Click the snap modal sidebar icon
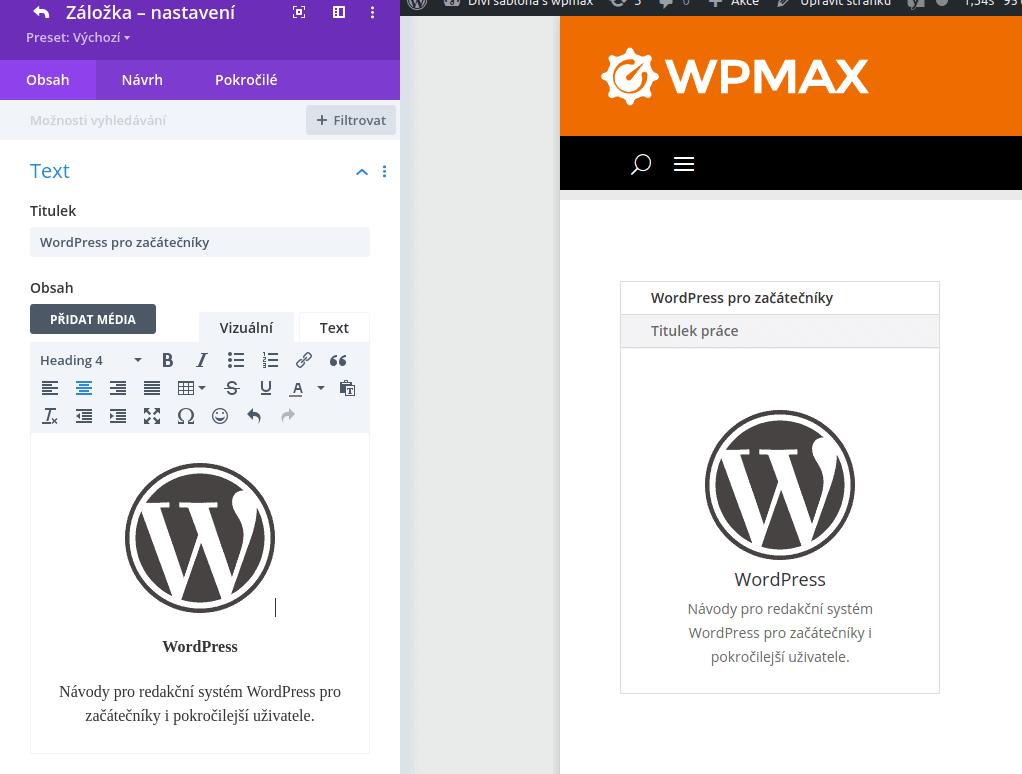1022x774 pixels. click(x=339, y=12)
